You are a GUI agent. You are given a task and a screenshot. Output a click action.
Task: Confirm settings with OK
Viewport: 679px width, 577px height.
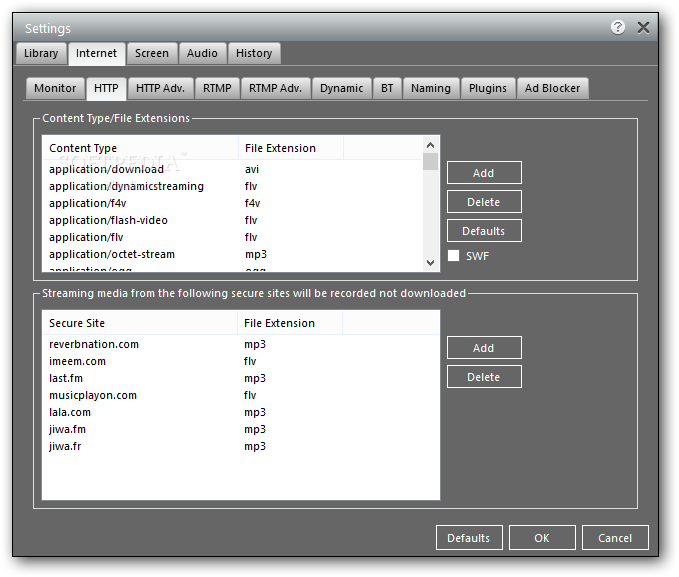542,538
